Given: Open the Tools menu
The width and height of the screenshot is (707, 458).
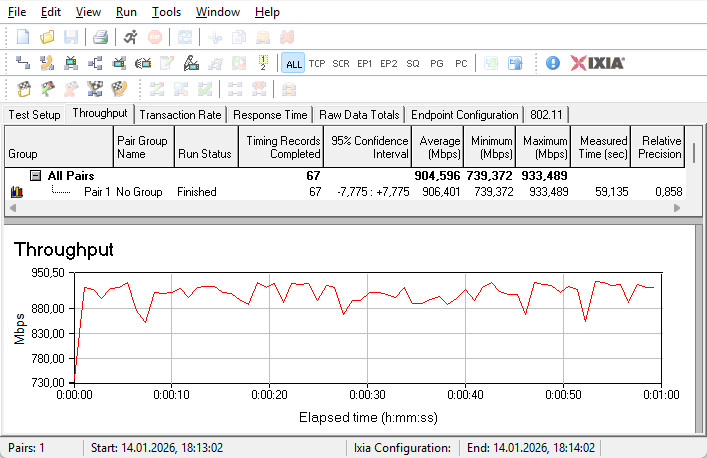Looking at the screenshot, I should pyautogui.click(x=166, y=12).
